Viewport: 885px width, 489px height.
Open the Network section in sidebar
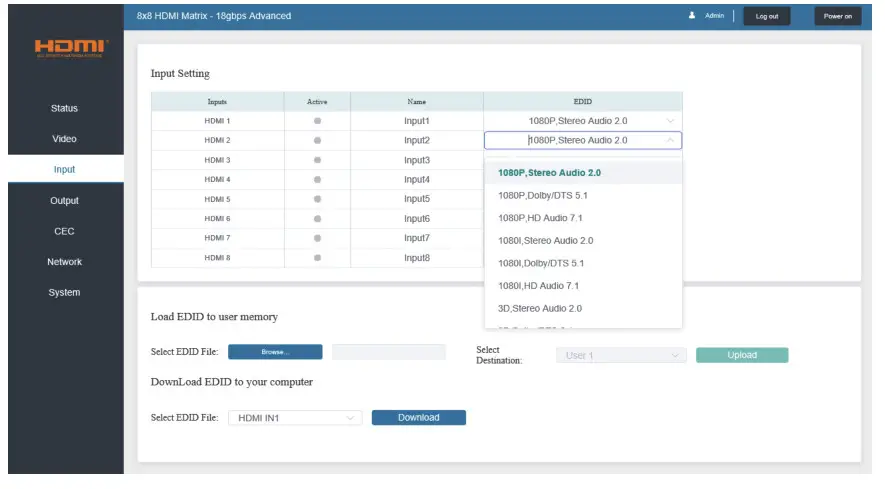coord(64,262)
